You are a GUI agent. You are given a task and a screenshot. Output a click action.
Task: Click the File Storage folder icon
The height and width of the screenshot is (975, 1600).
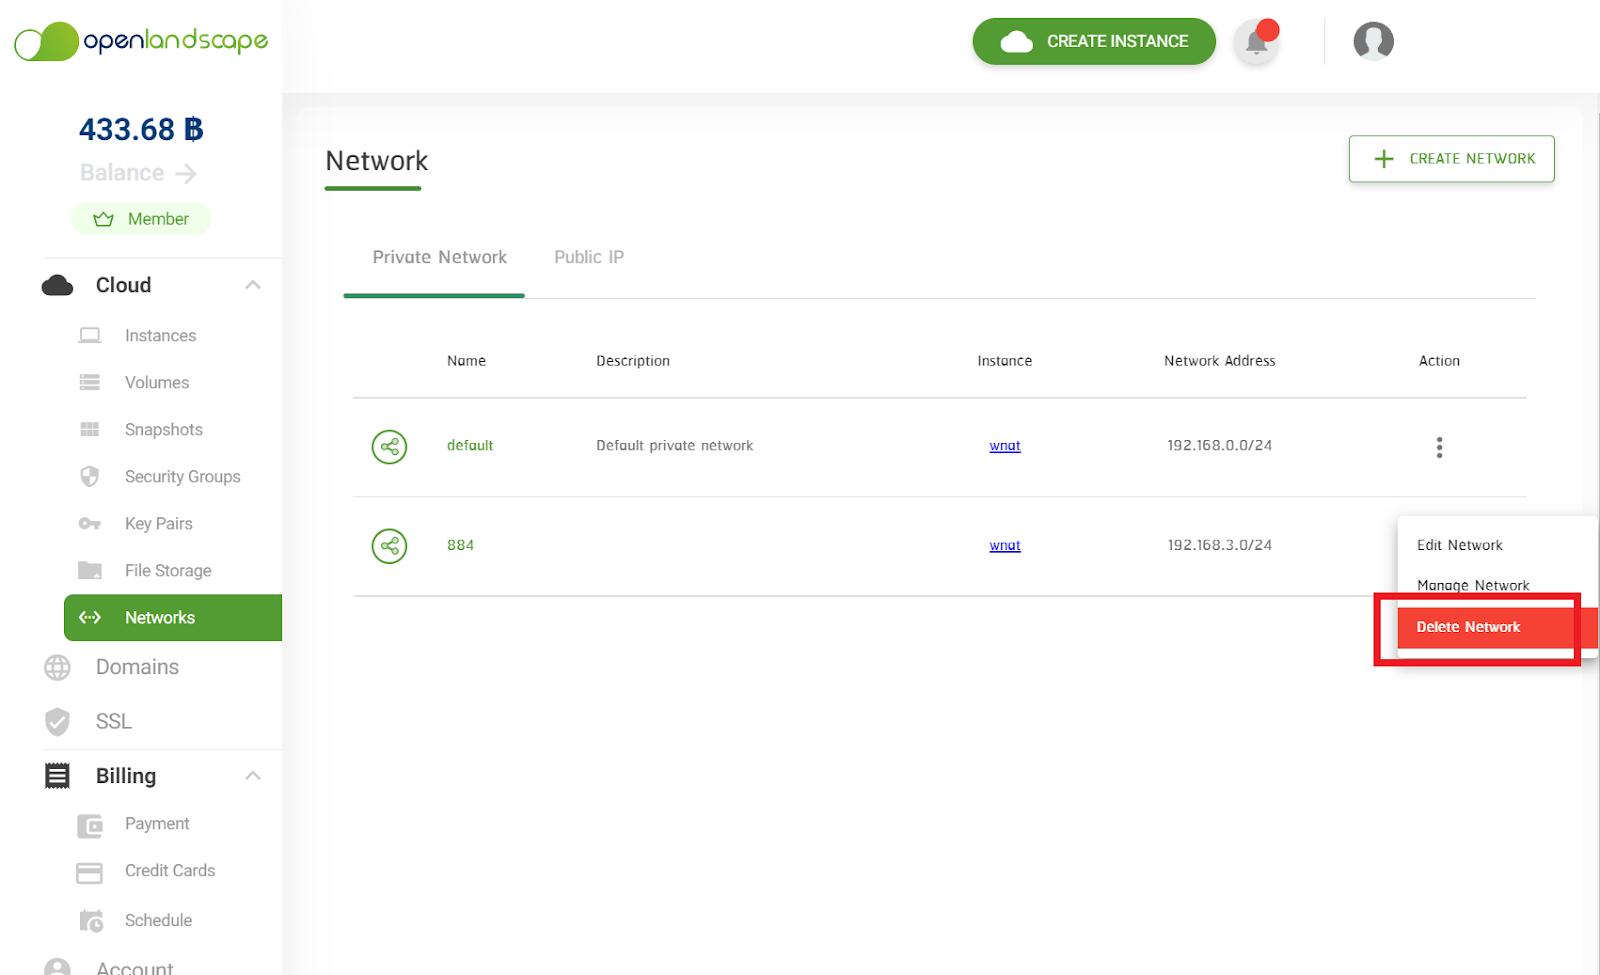coord(90,571)
